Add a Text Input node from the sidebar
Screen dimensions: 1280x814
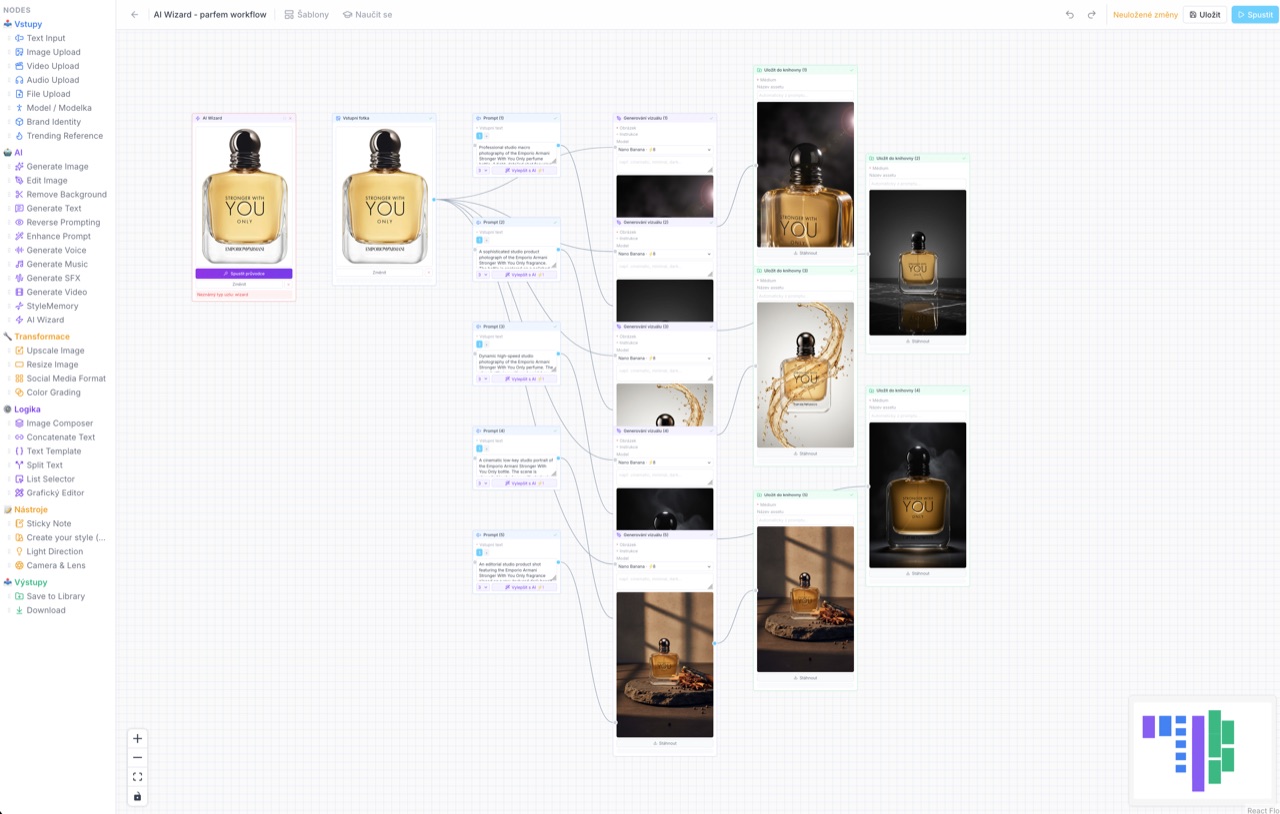pos(46,38)
